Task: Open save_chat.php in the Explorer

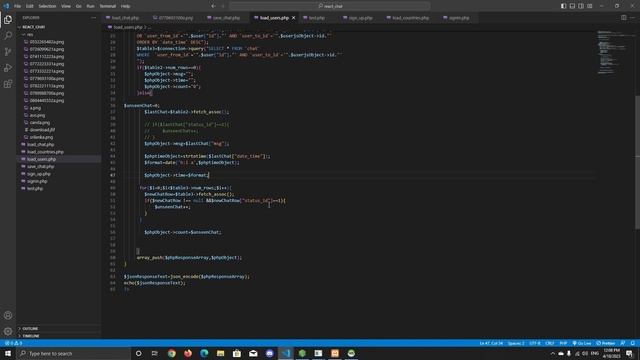Action: tap(59, 167)
